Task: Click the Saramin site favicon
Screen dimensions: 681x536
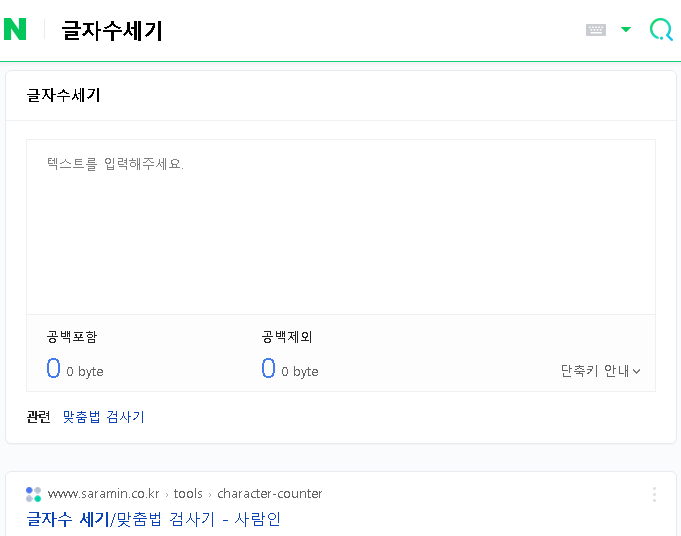Action: (x=33, y=494)
